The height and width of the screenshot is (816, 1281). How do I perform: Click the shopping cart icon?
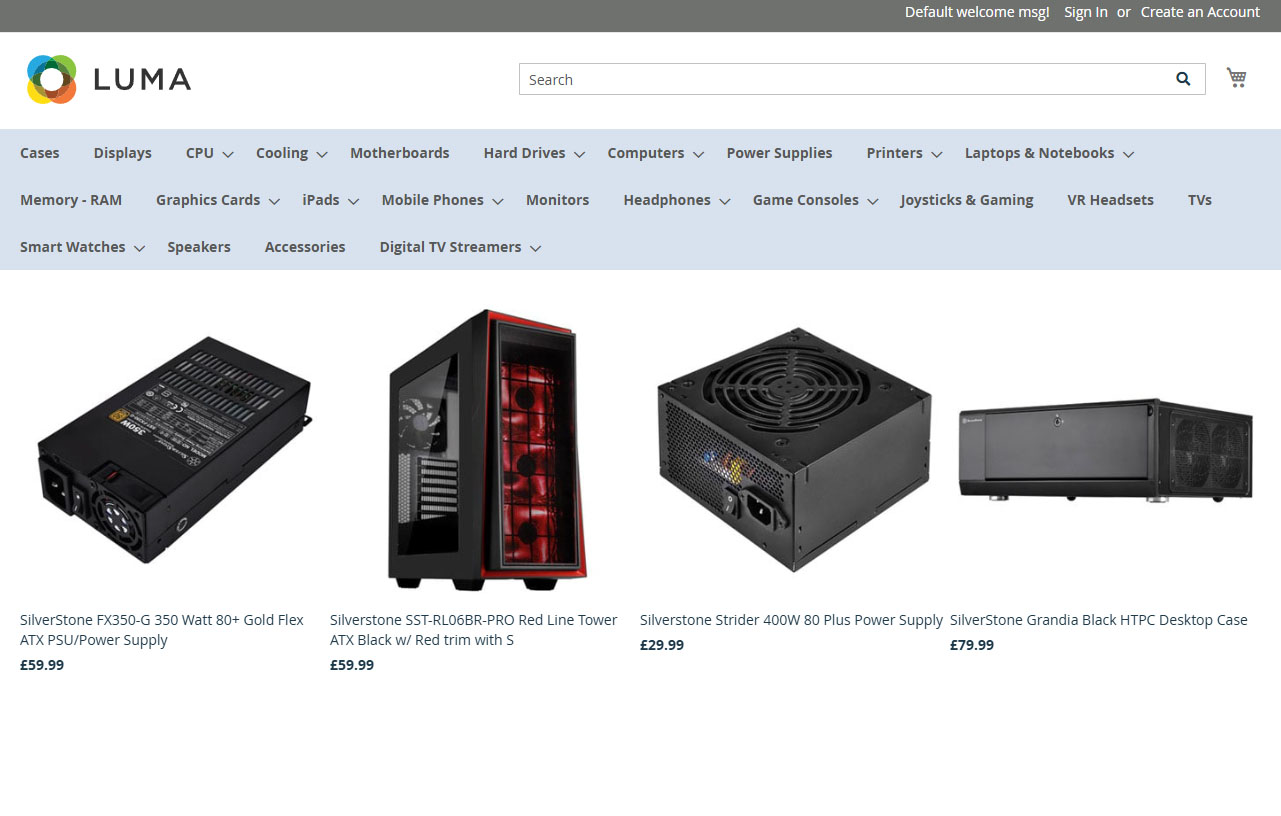pos(1236,78)
